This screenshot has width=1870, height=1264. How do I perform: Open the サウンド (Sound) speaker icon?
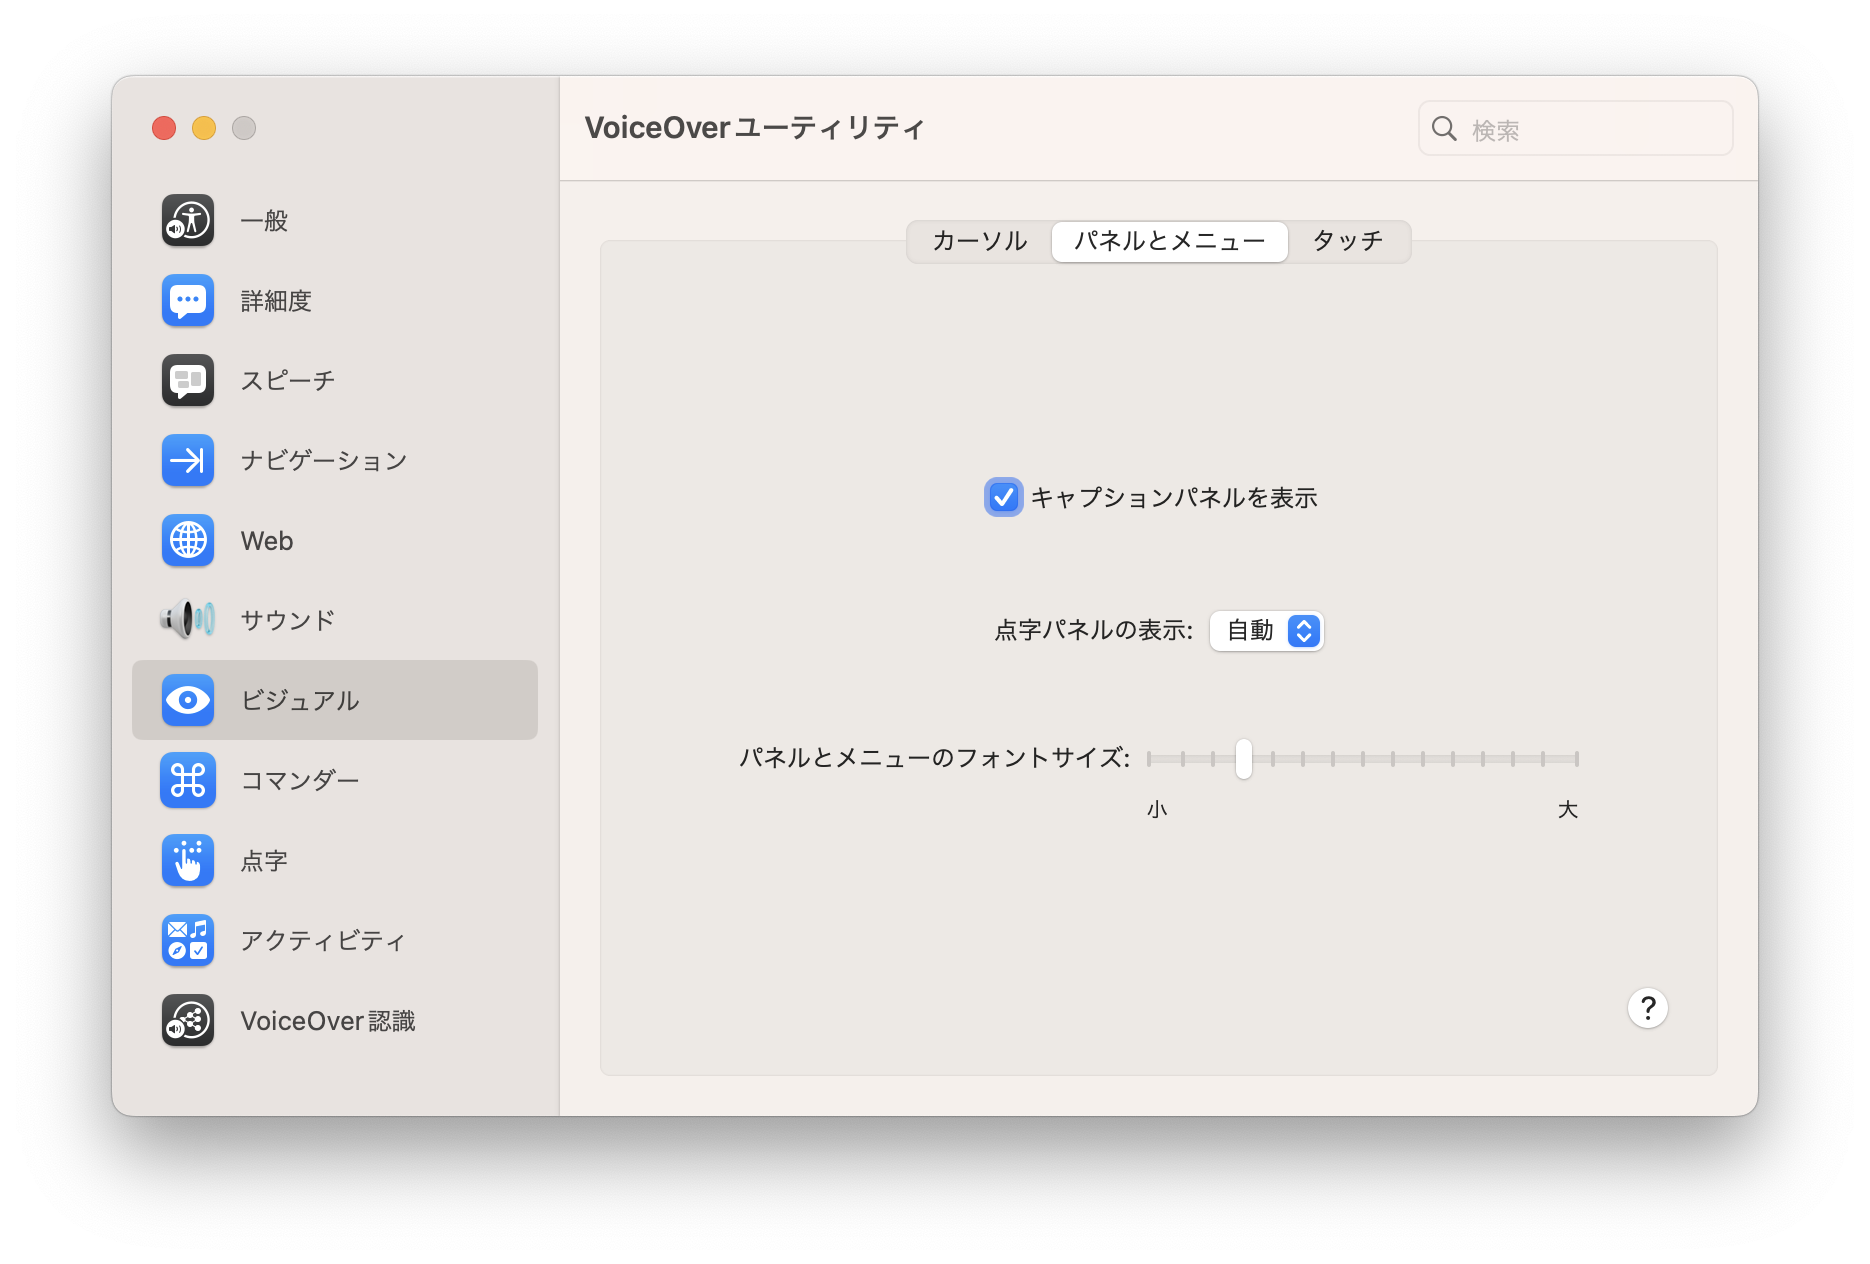(x=187, y=620)
